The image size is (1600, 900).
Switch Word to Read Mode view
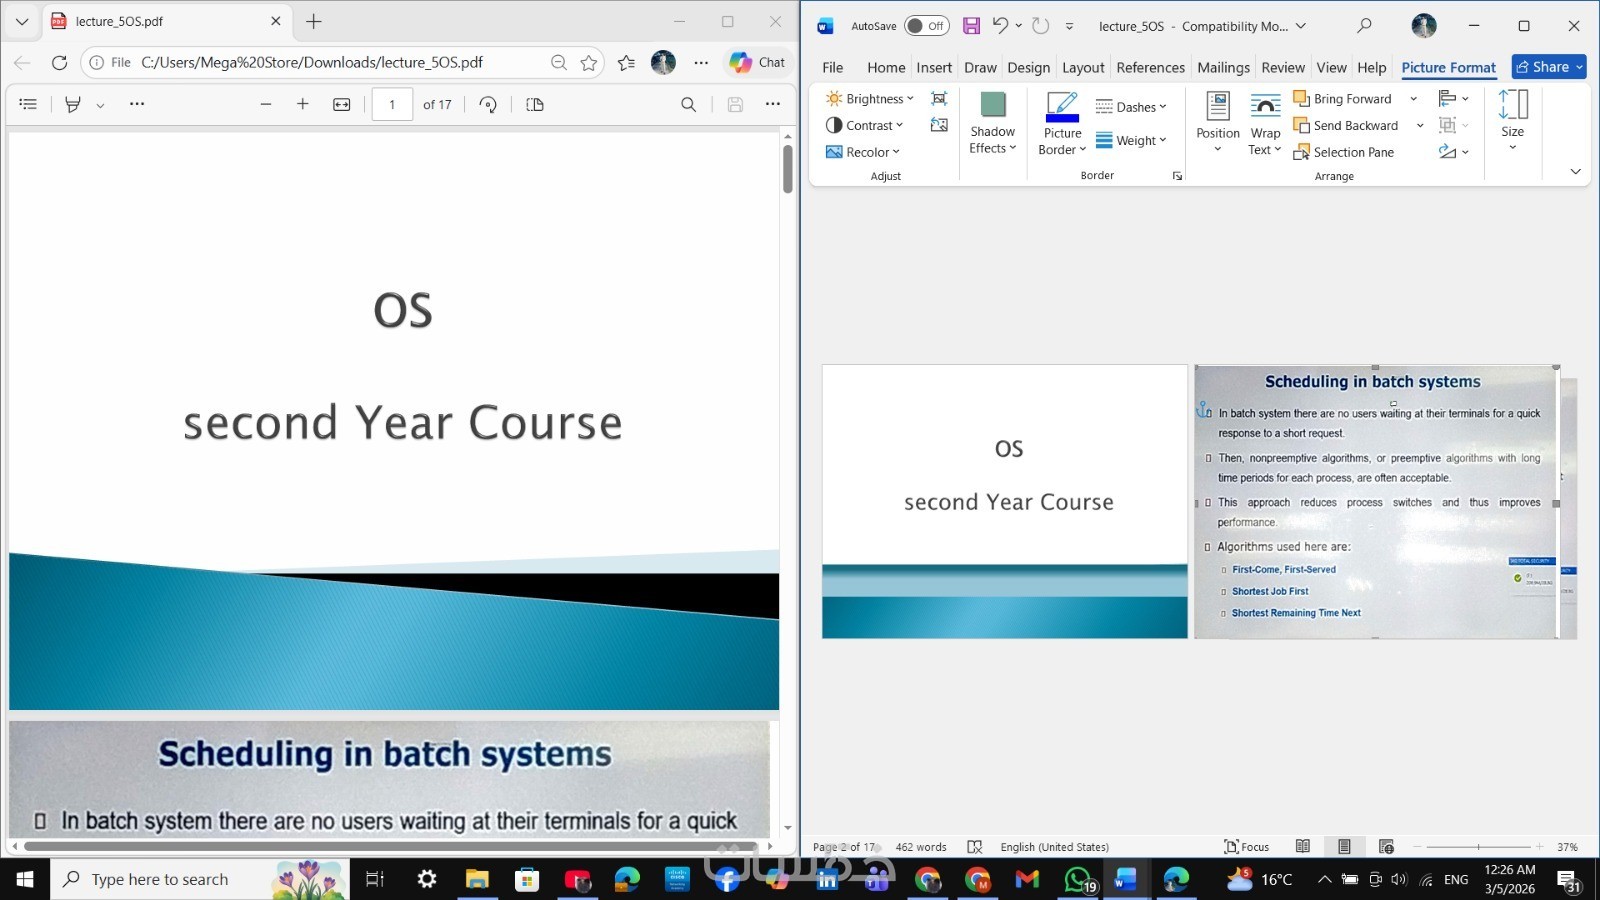point(1302,847)
